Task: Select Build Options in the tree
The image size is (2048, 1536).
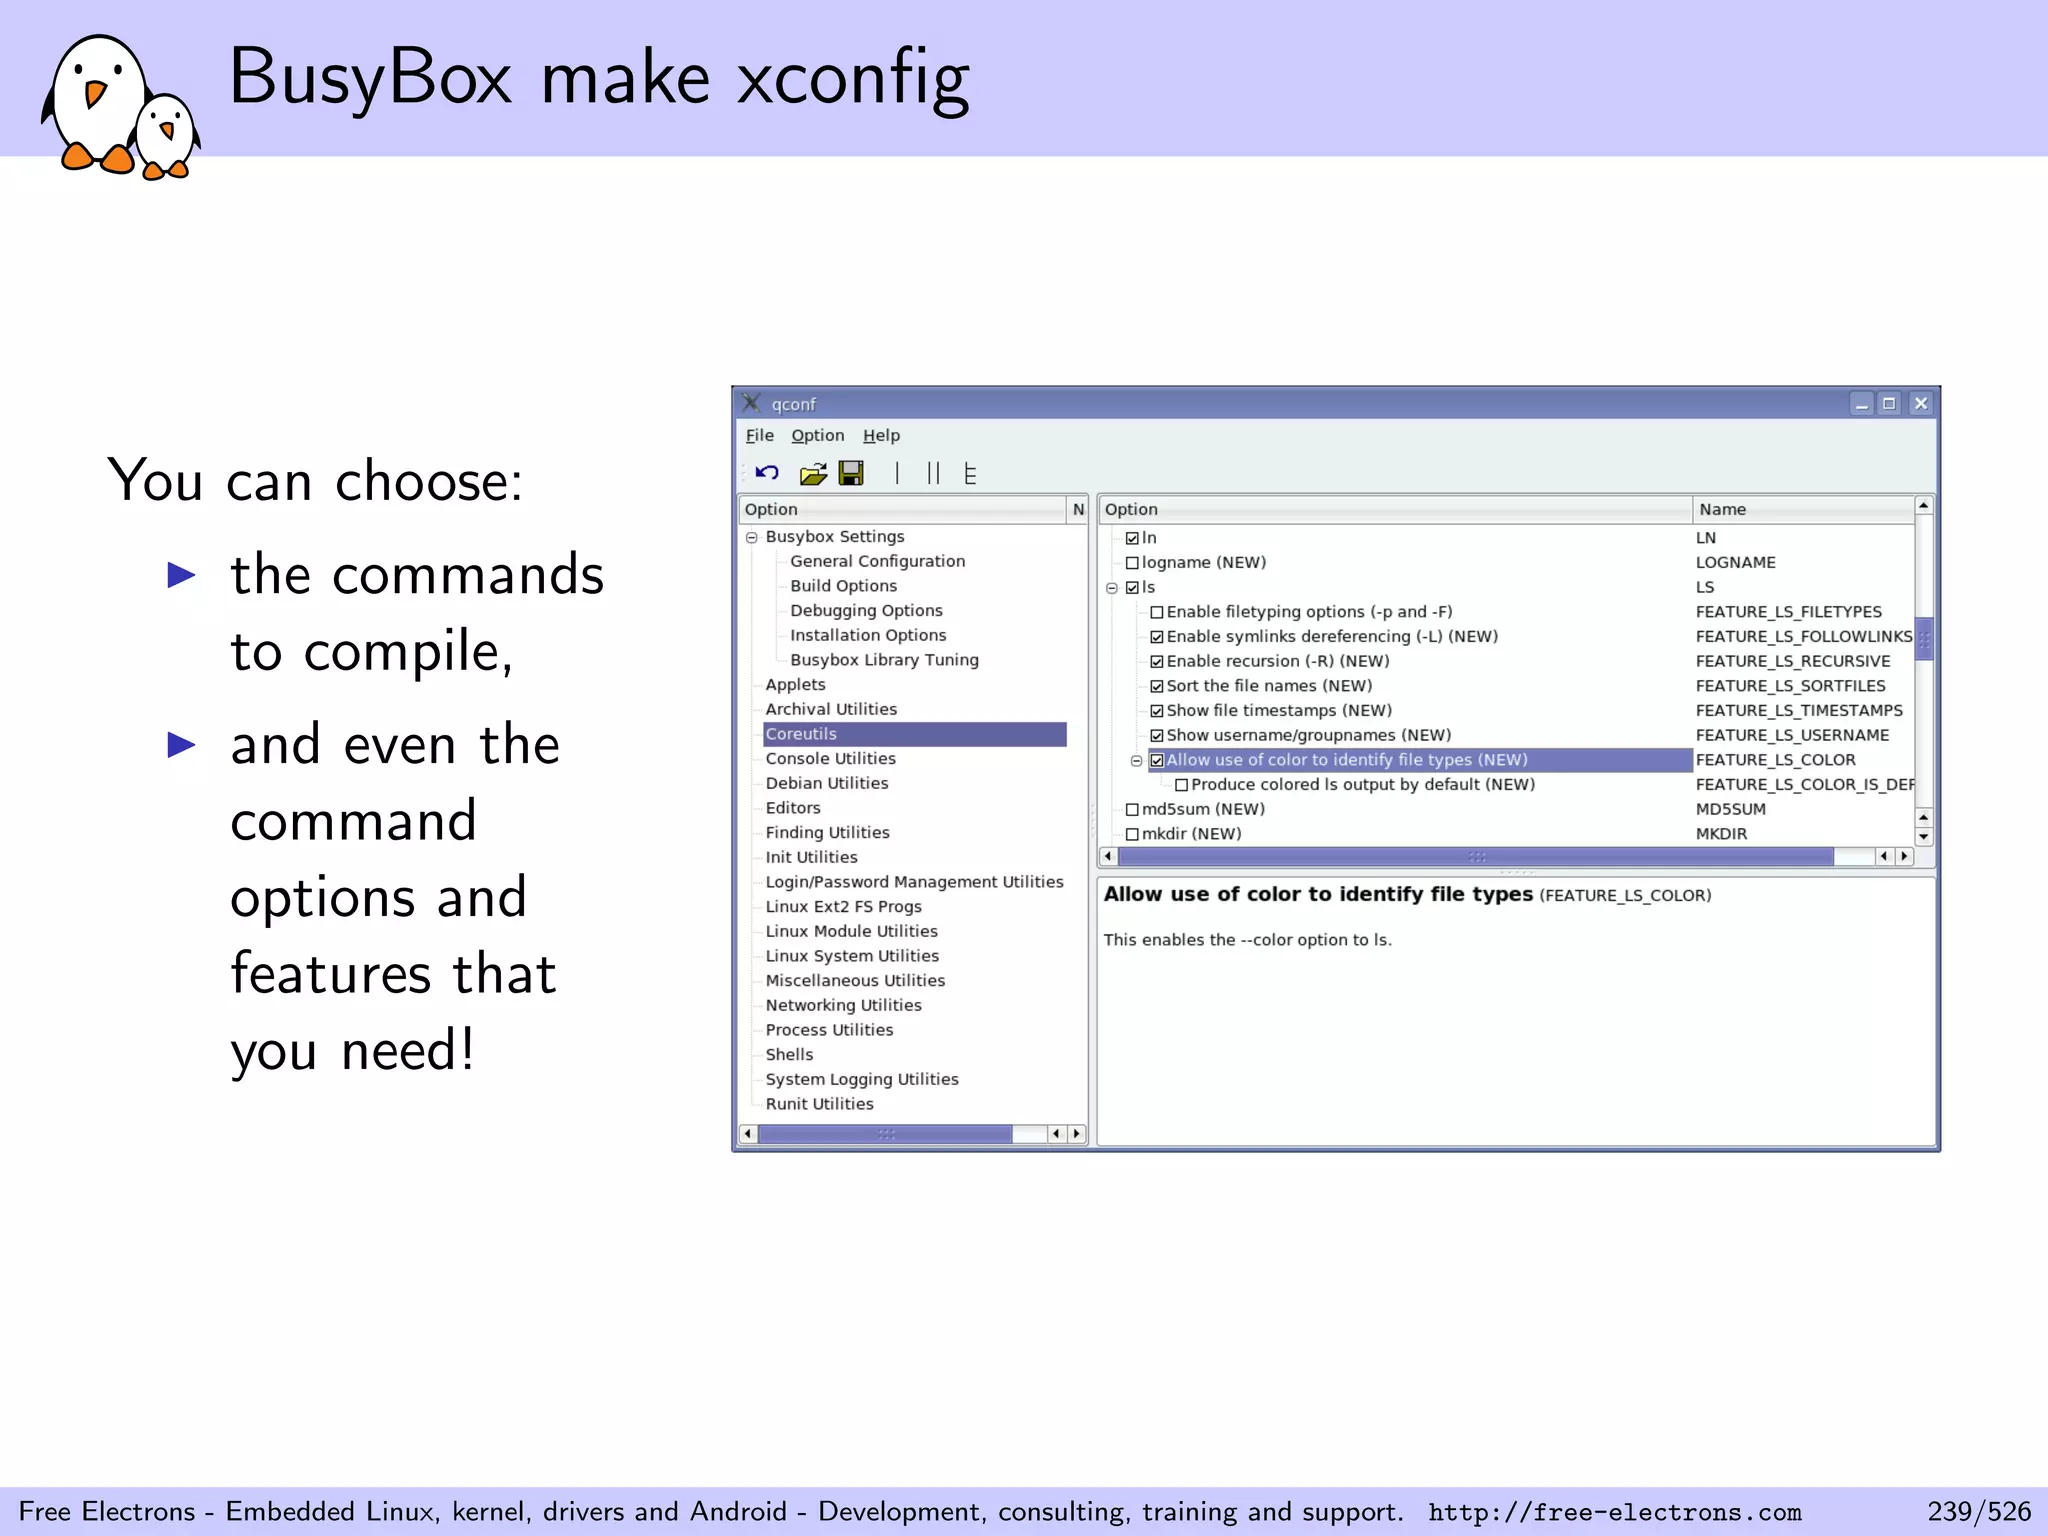Action: [843, 586]
